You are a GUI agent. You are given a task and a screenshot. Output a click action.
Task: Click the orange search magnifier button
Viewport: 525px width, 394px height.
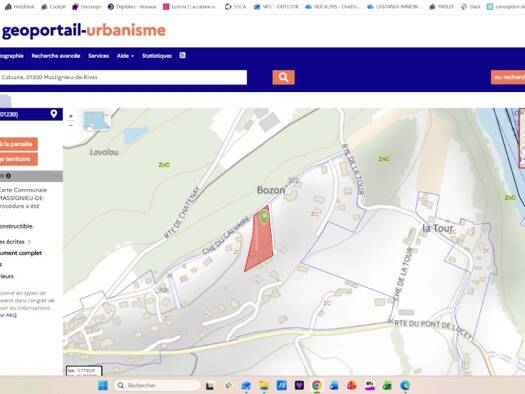point(283,77)
